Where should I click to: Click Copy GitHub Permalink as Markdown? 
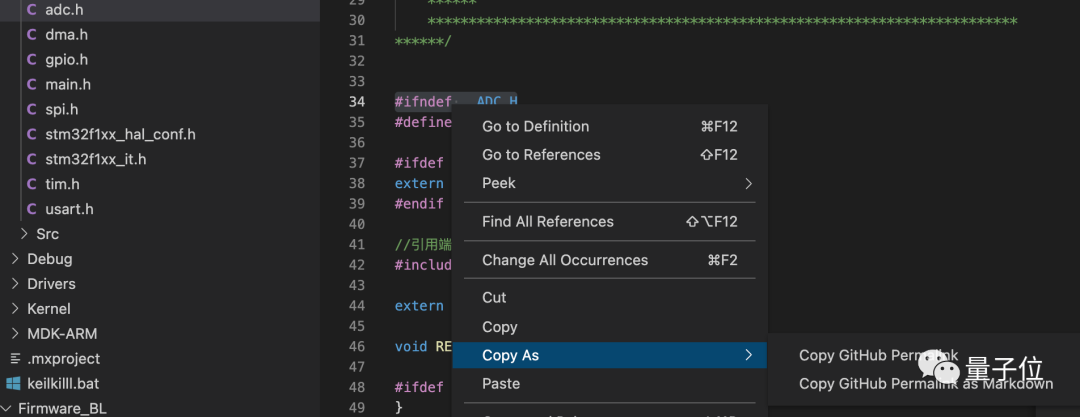click(x=925, y=384)
